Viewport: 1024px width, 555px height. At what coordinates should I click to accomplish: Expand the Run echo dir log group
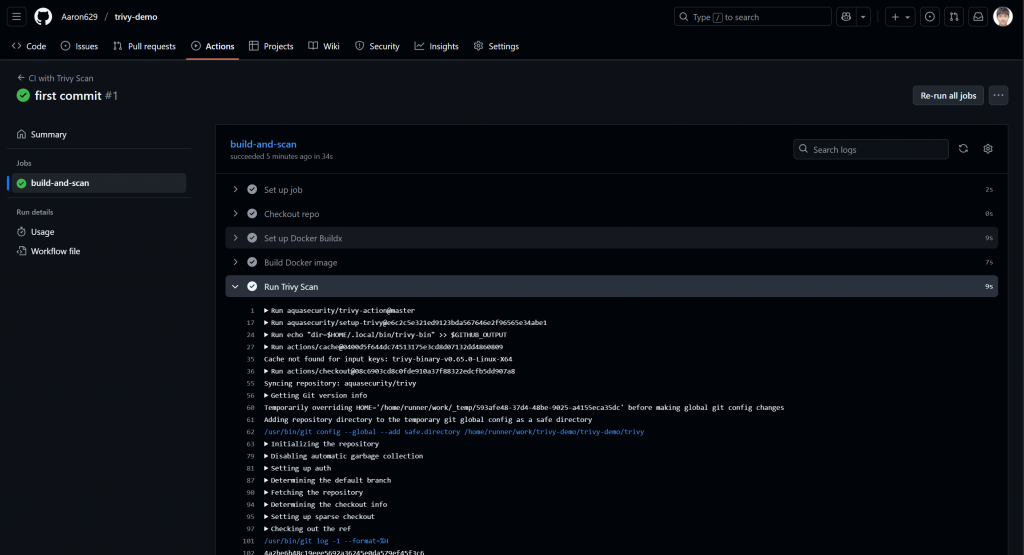[x=385, y=334]
